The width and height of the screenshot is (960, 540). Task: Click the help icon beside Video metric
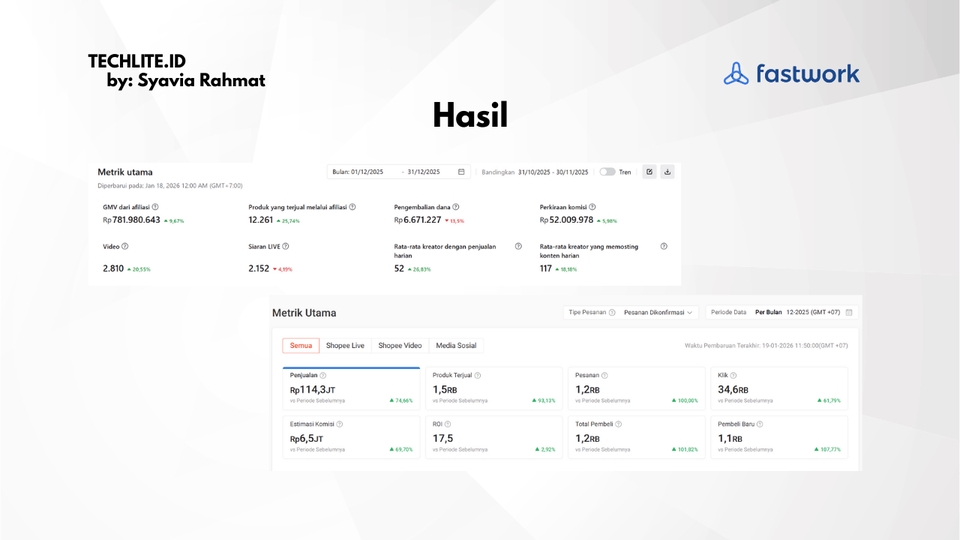[x=125, y=247]
